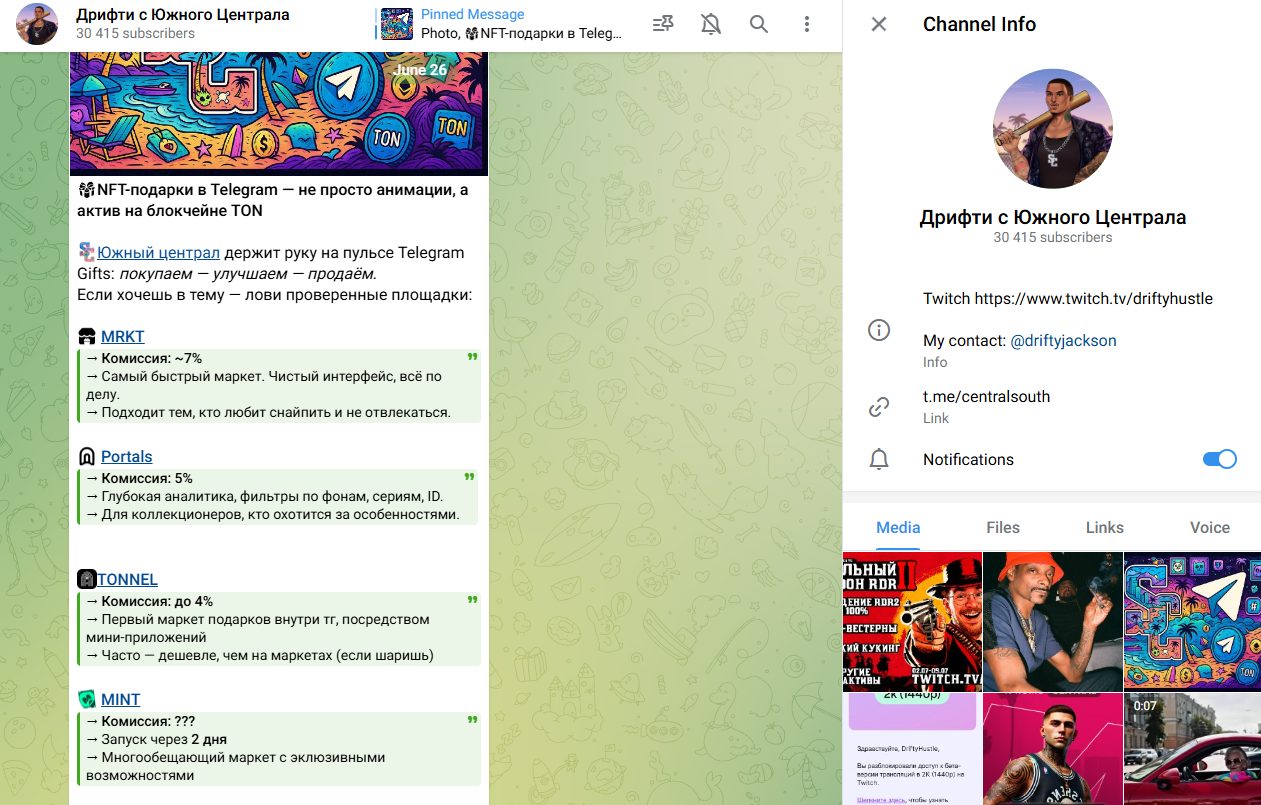The height and width of the screenshot is (805, 1261).
Task: Click the 'Channel Info' panel title
Action: coord(979,24)
